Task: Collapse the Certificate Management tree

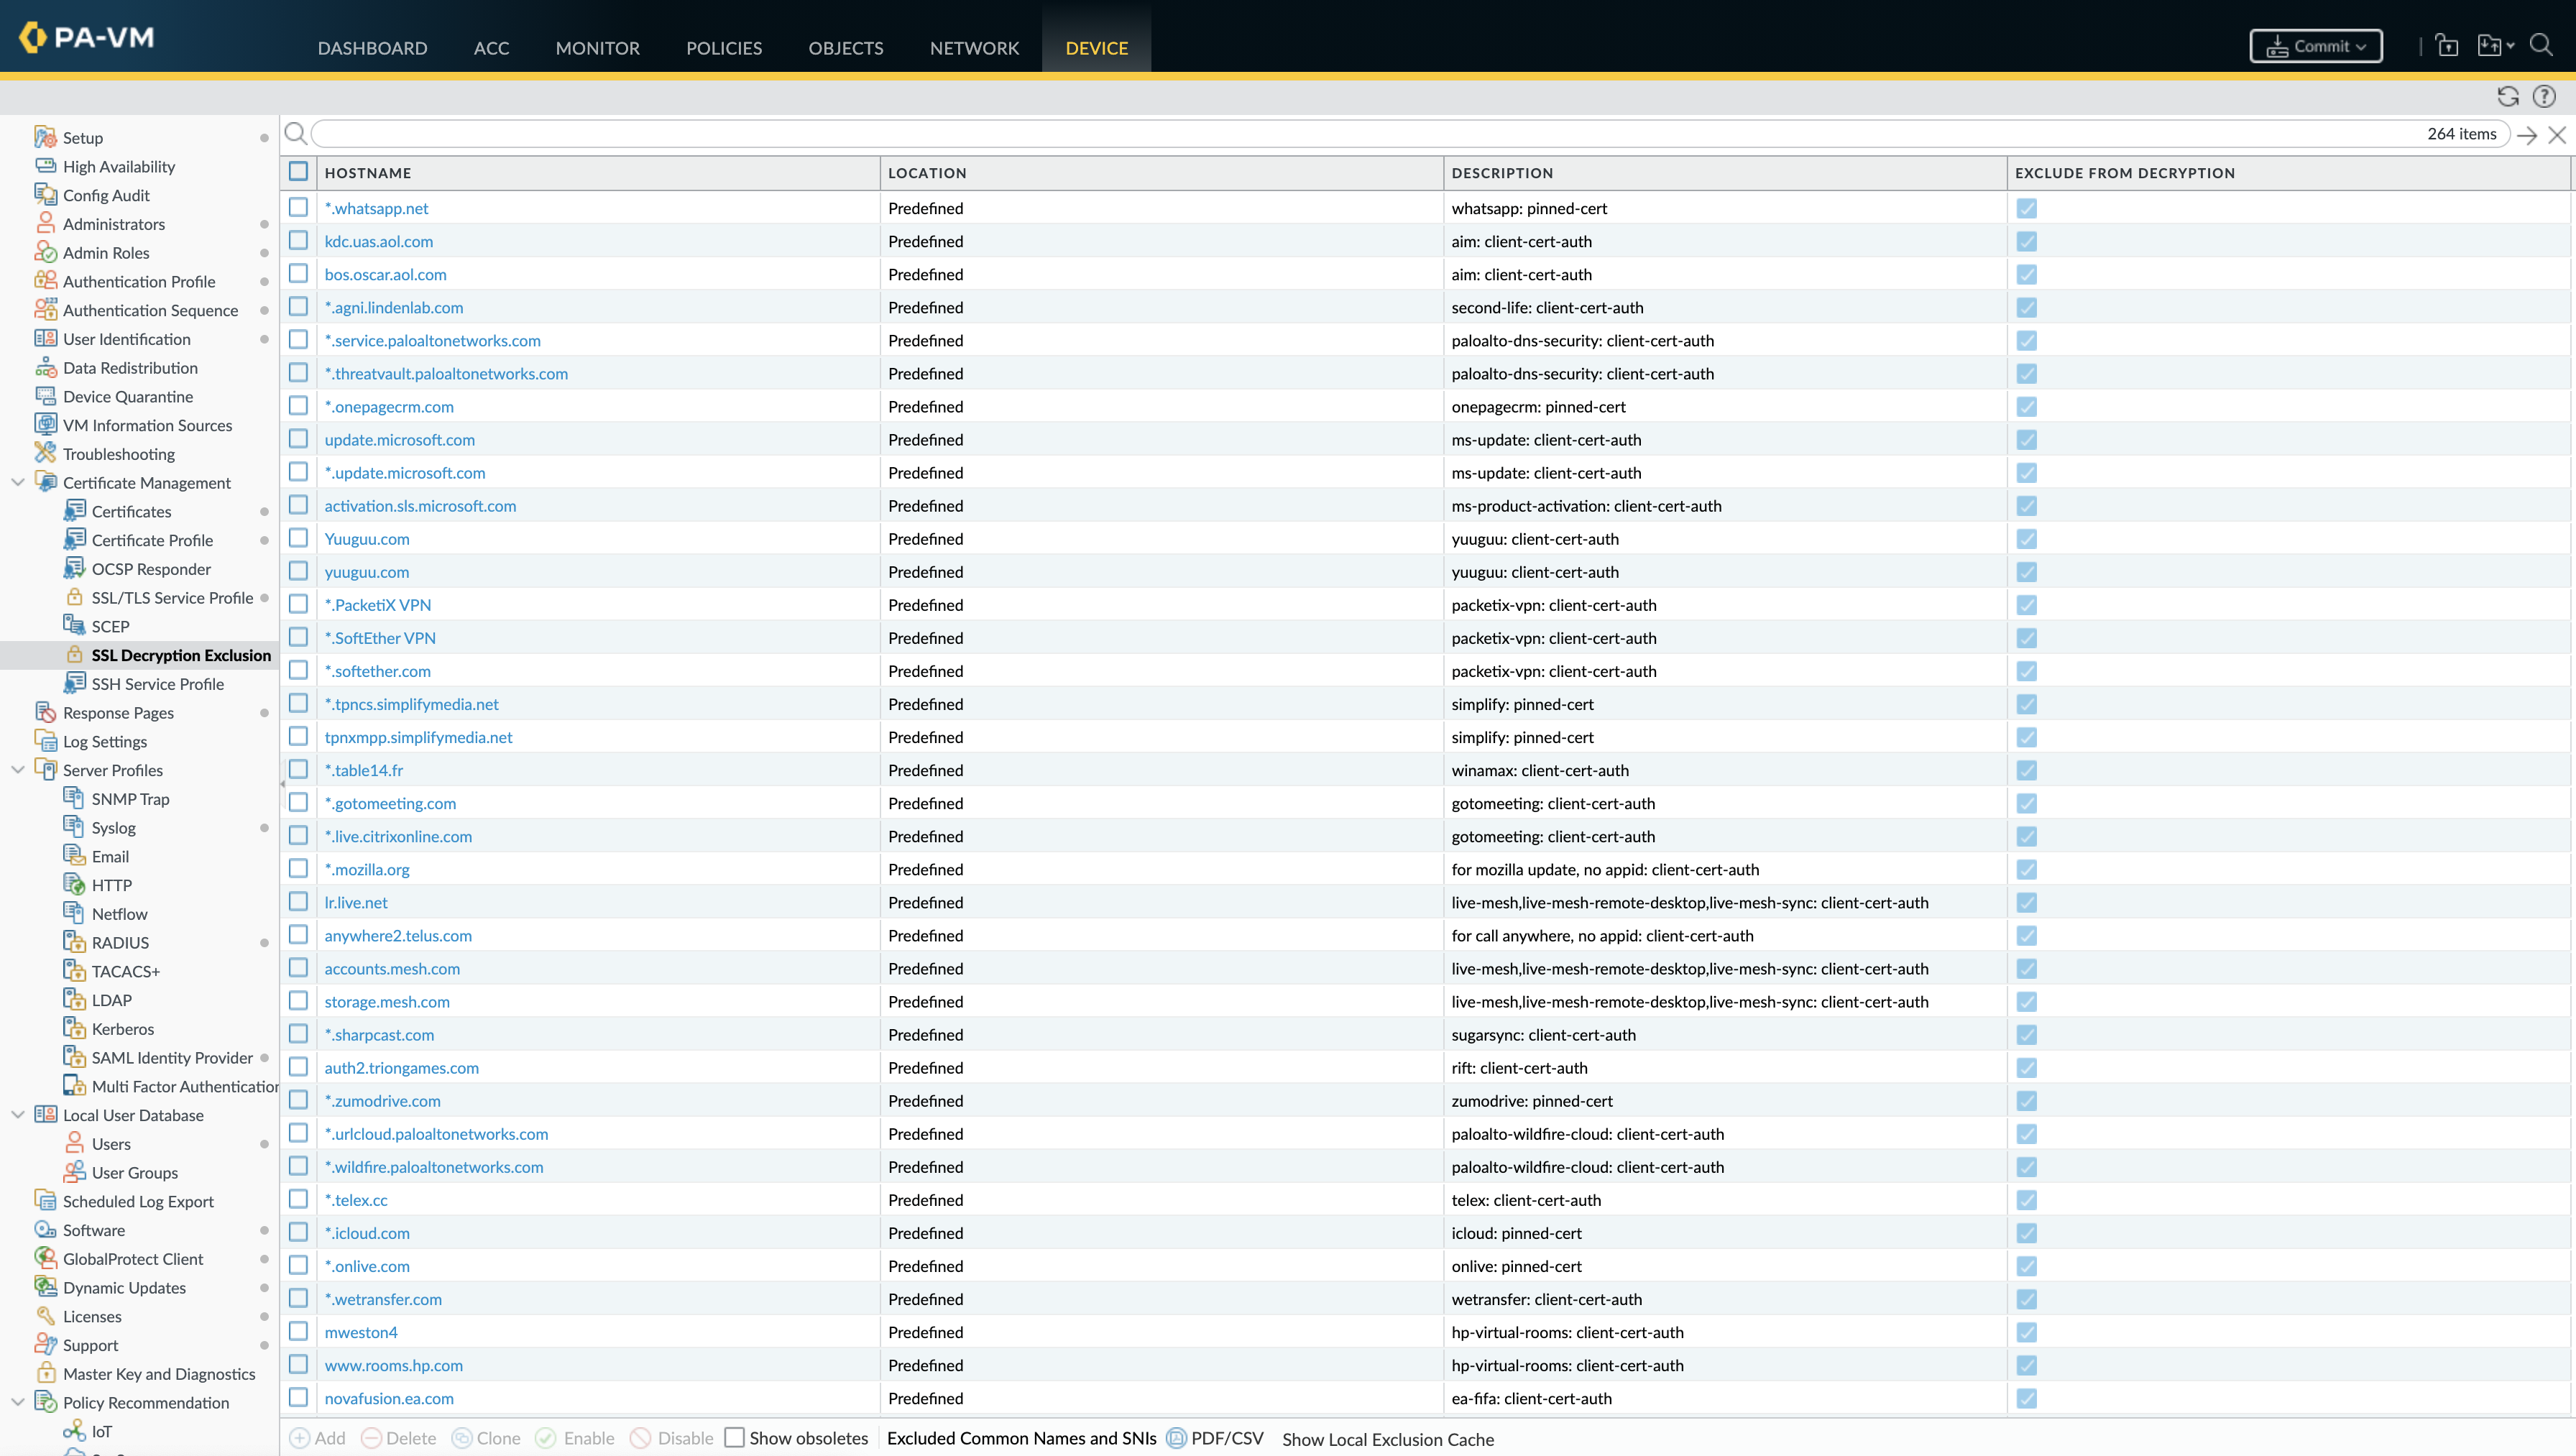Action: click(x=17, y=482)
